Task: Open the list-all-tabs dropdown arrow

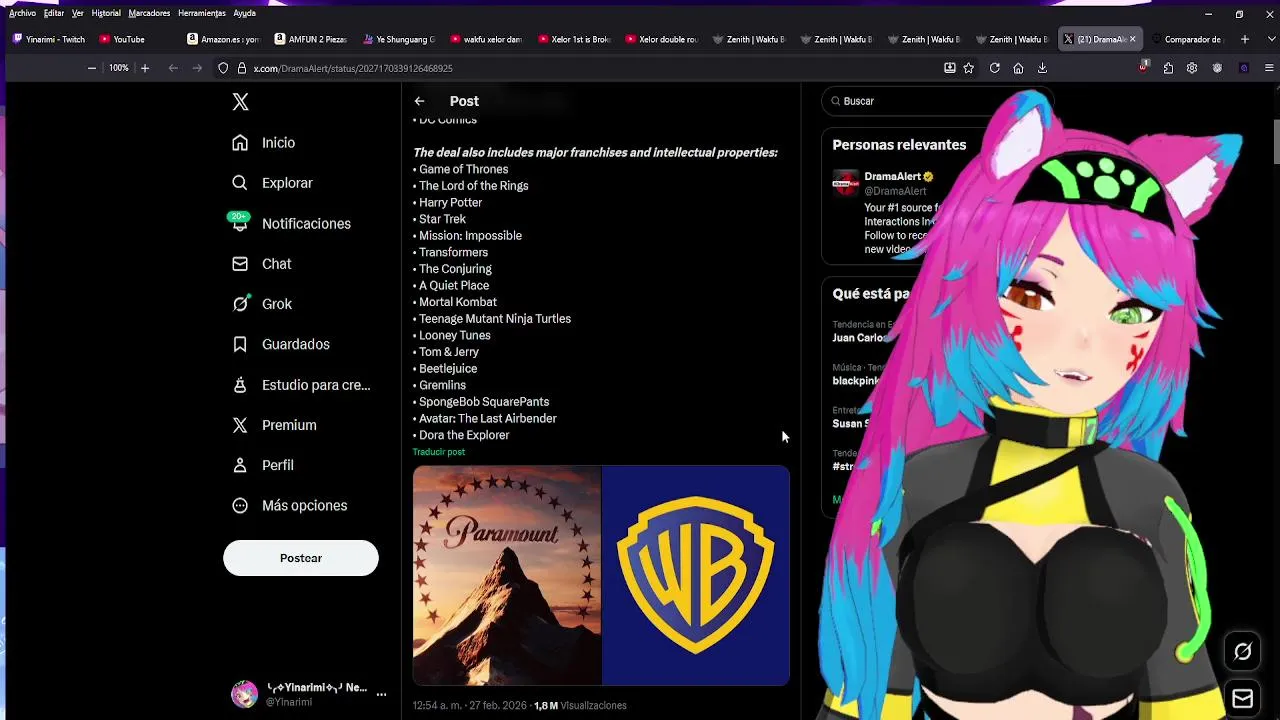Action: click(1269, 39)
